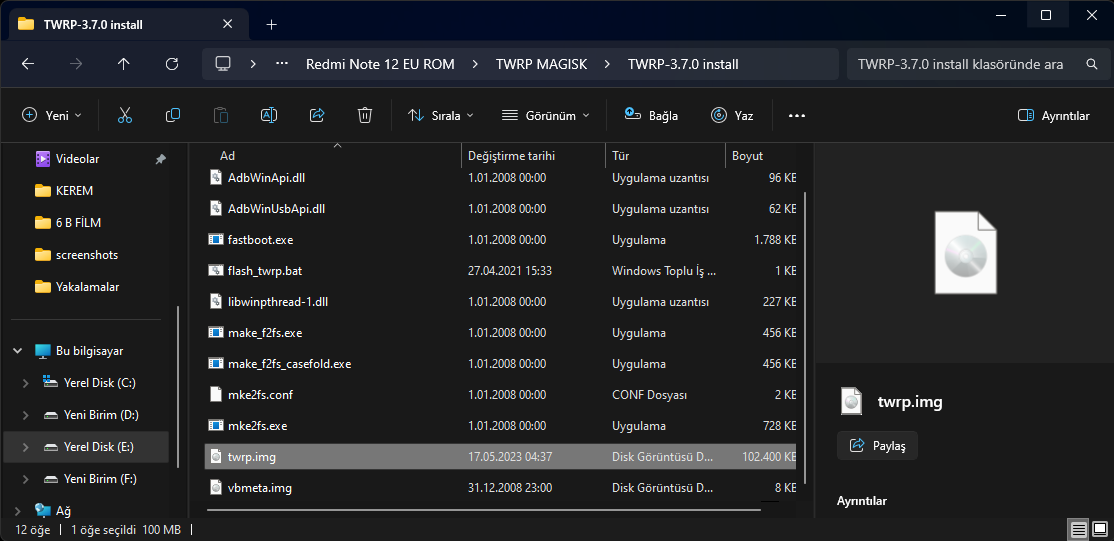Click the Copy icon in toolbar
This screenshot has width=1114, height=541.
(173, 115)
